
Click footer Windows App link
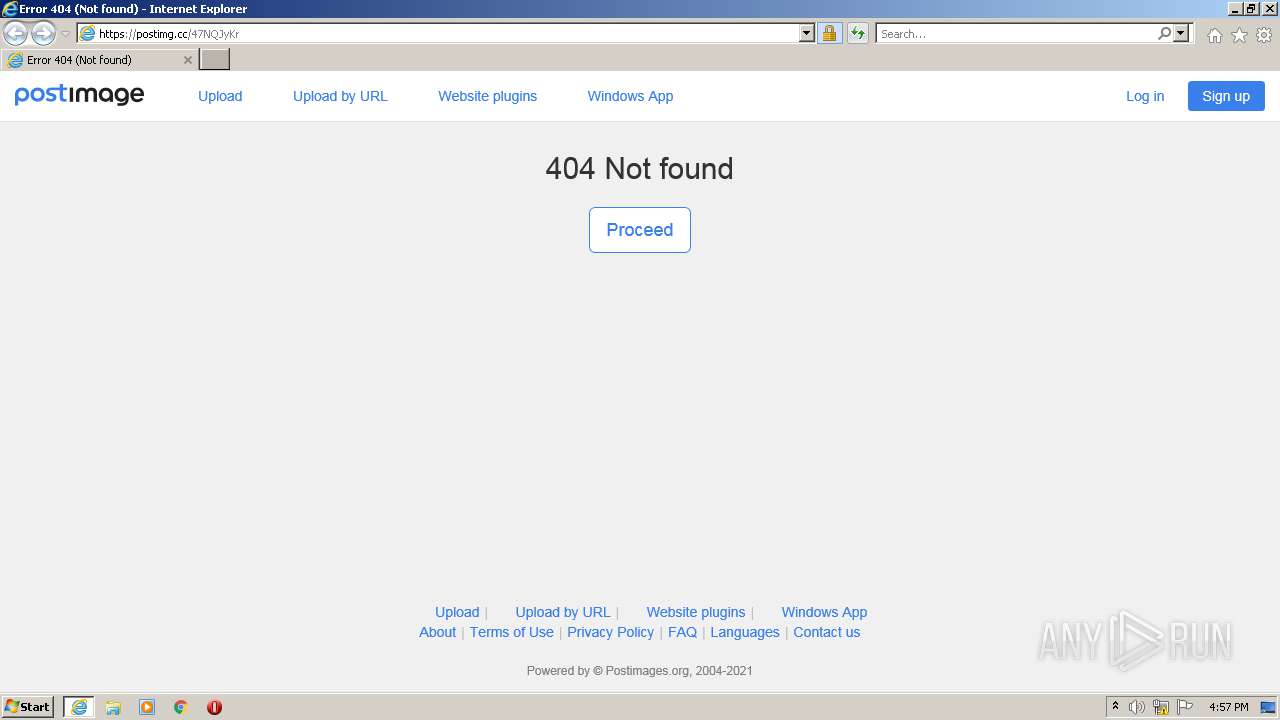pyautogui.click(x=824, y=612)
